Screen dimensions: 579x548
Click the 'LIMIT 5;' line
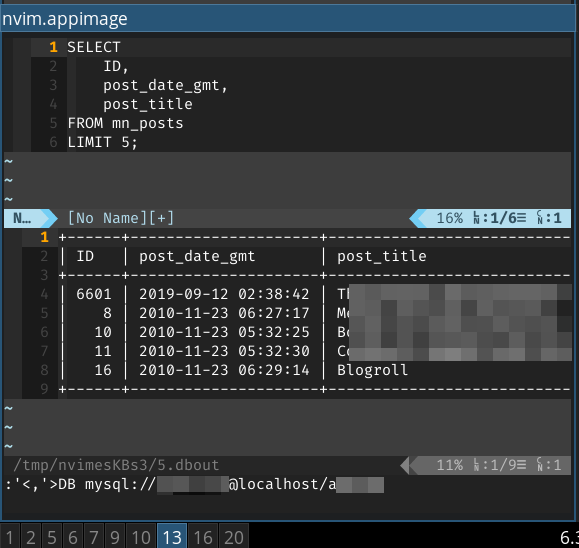pos(102,142)
